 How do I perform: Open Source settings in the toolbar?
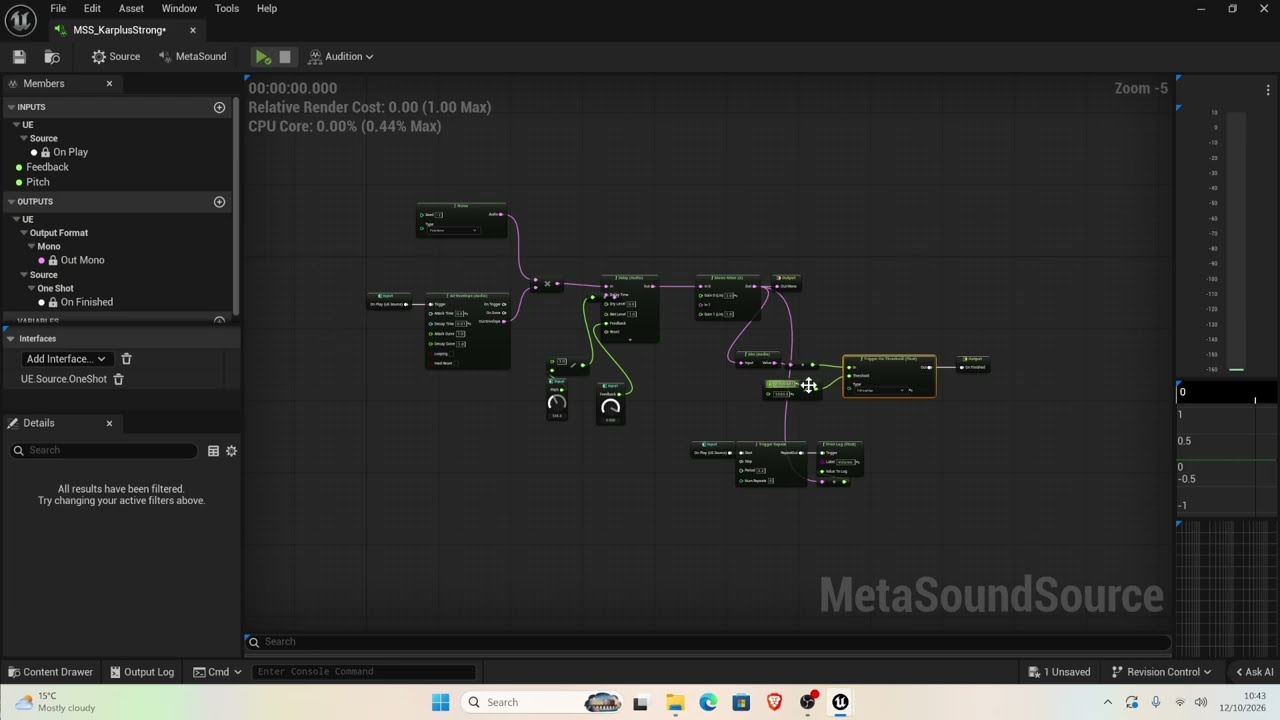click(116, 57)
